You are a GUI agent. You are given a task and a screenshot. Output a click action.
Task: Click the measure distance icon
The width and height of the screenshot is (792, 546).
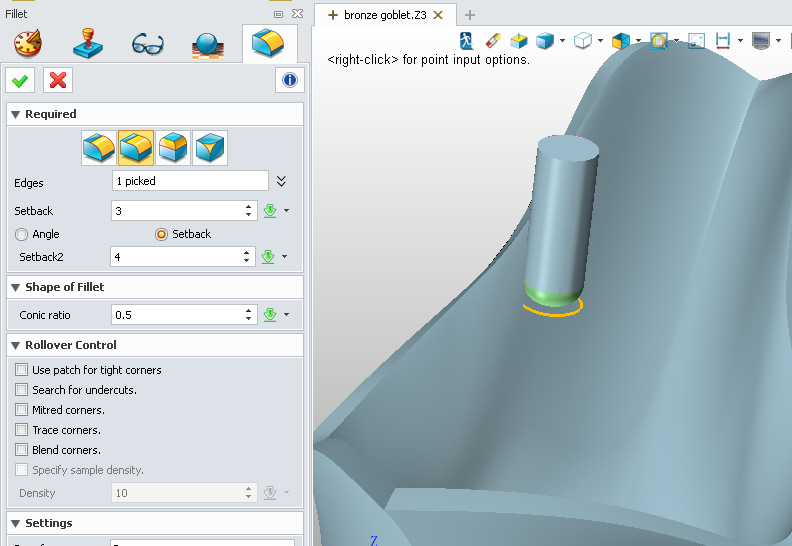[x=723, y=40]
